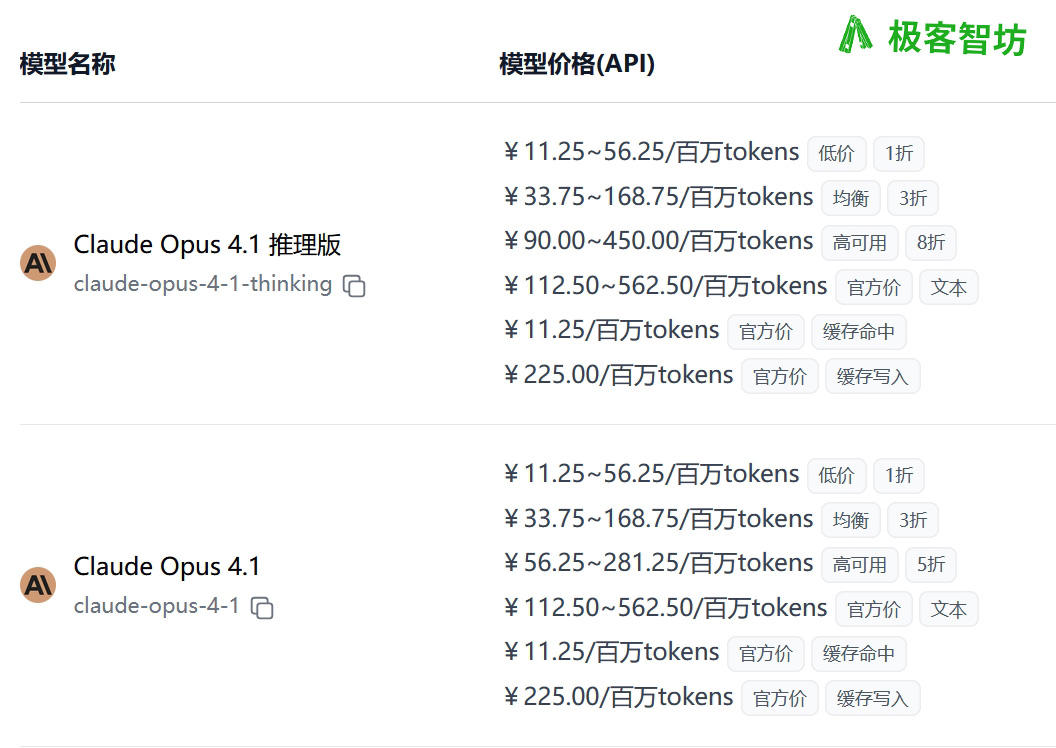Click 低价 tag in Claude Opus 4.1 推理版 row
Viewport: 1056px width, 748px height.
(836, 154)
